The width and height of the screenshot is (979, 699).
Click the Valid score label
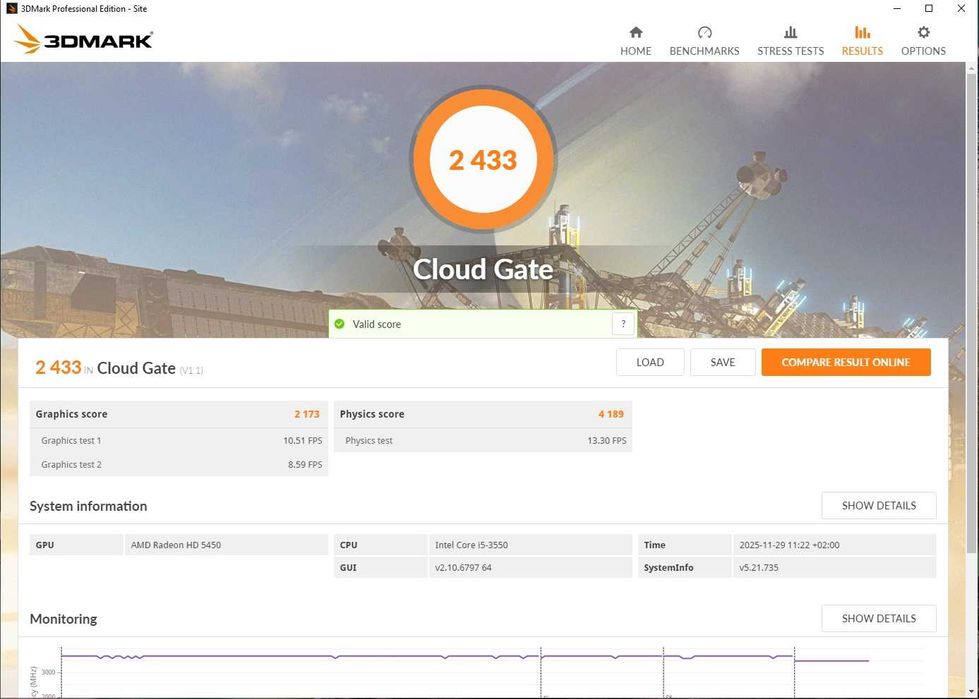tap(376, 324)
